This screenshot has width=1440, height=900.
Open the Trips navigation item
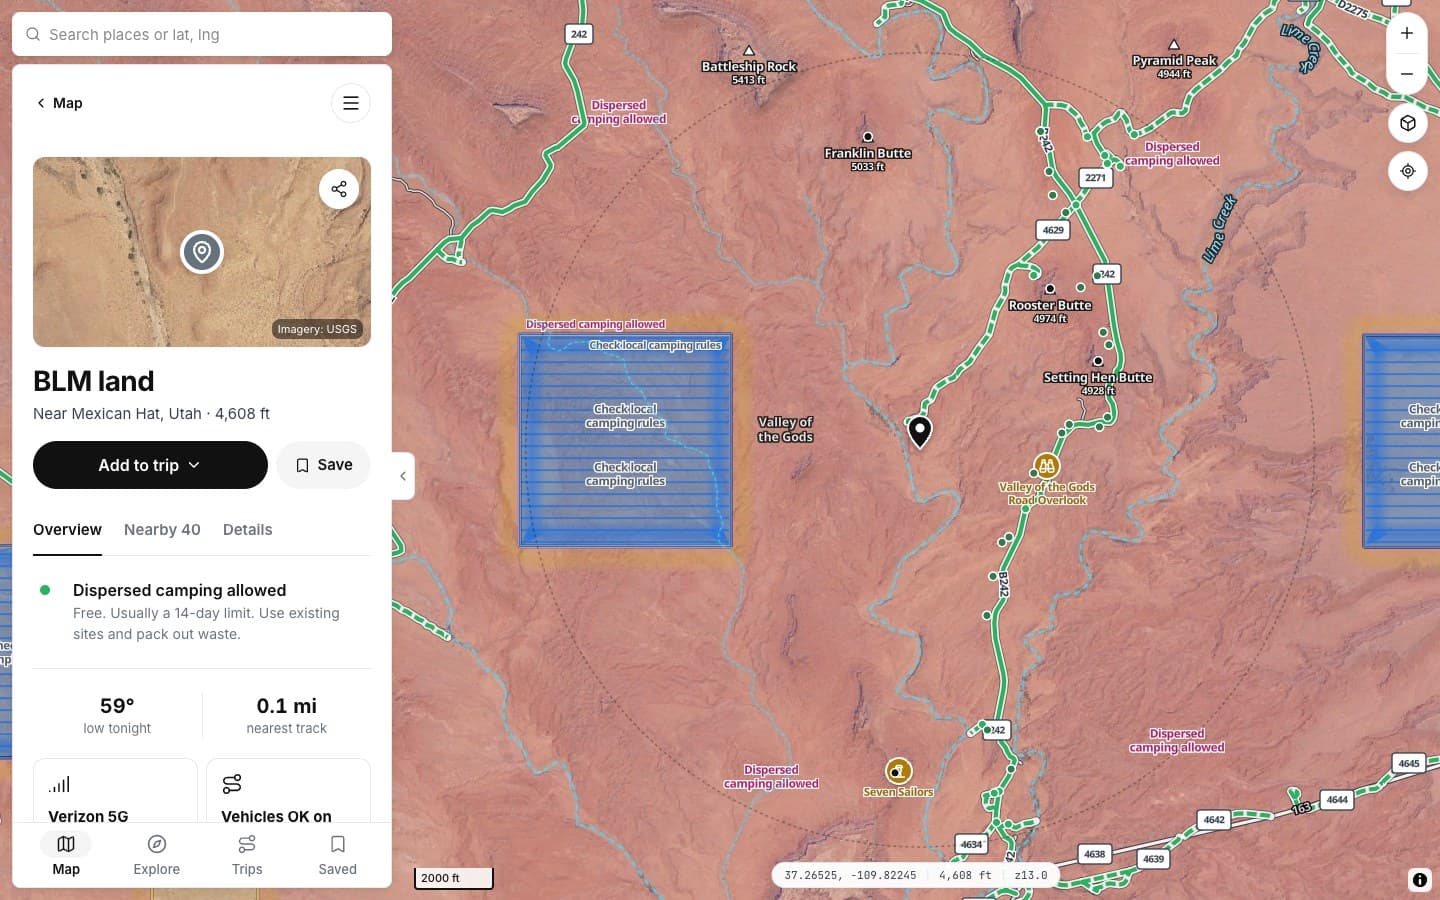(x=247, y=855)
